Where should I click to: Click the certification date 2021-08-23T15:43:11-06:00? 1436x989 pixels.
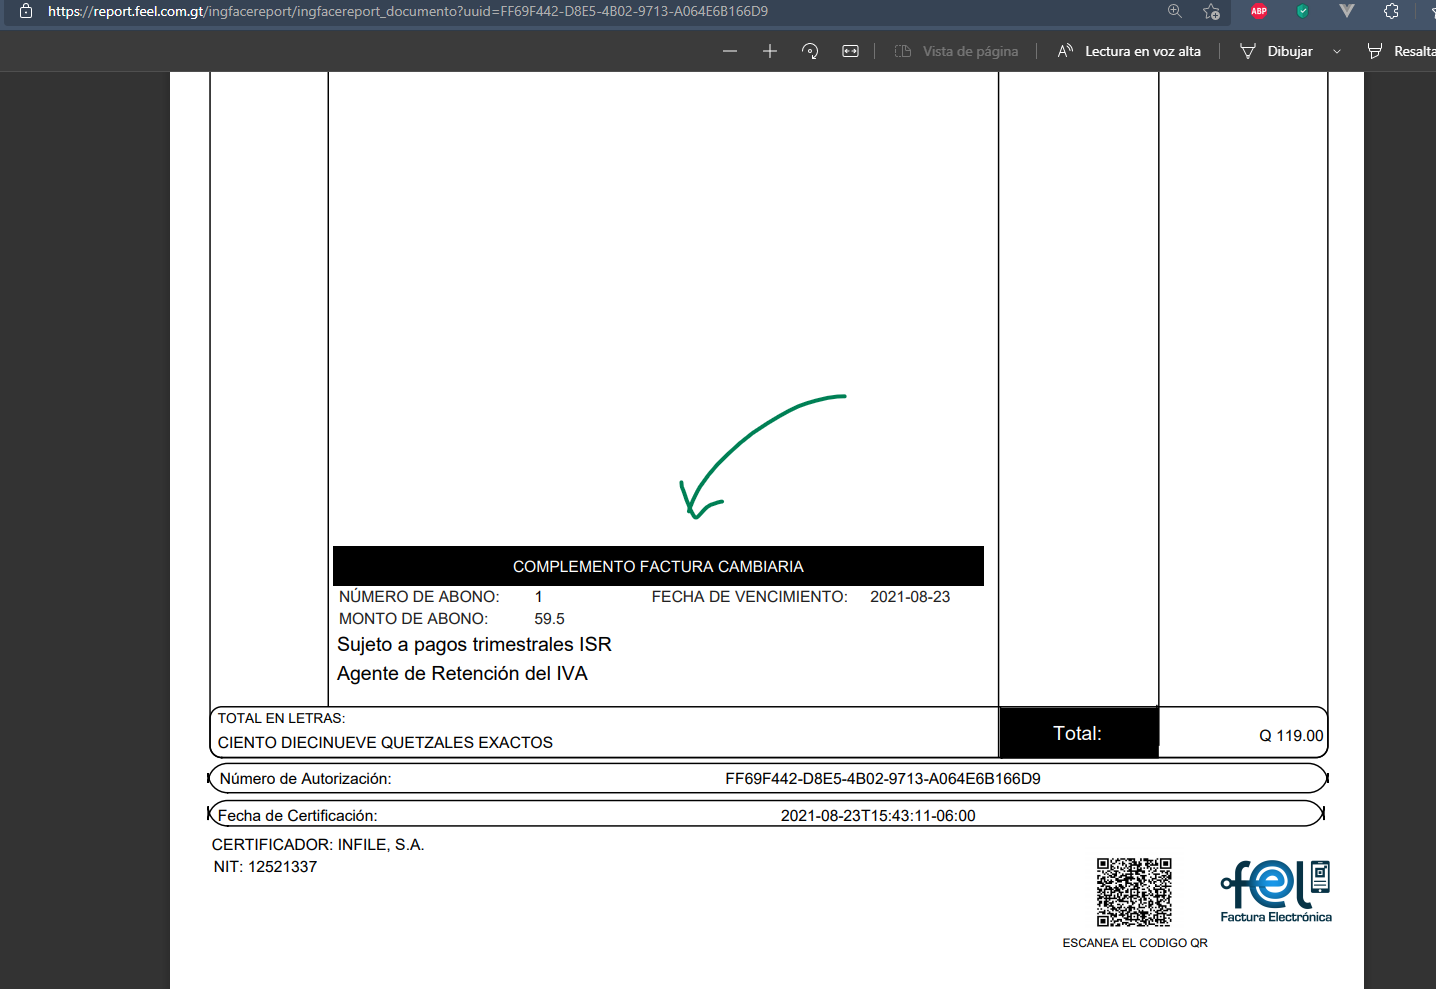(878, 815)
